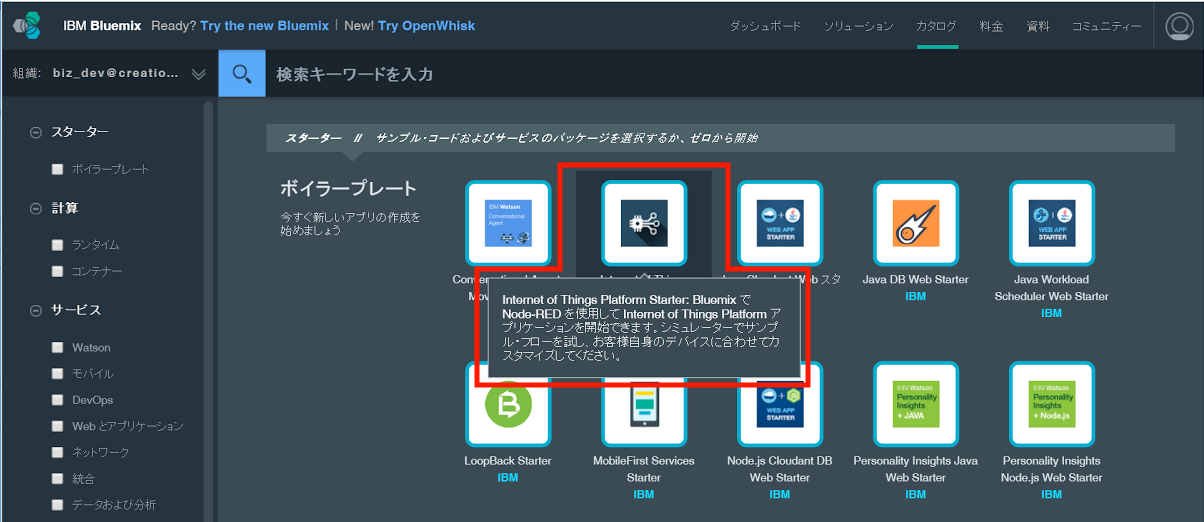Viewport: 1204px width, 522px height.
Task: Open the コミュニティー menu item
Action: pyautogui.click(x=1107, y=27)
